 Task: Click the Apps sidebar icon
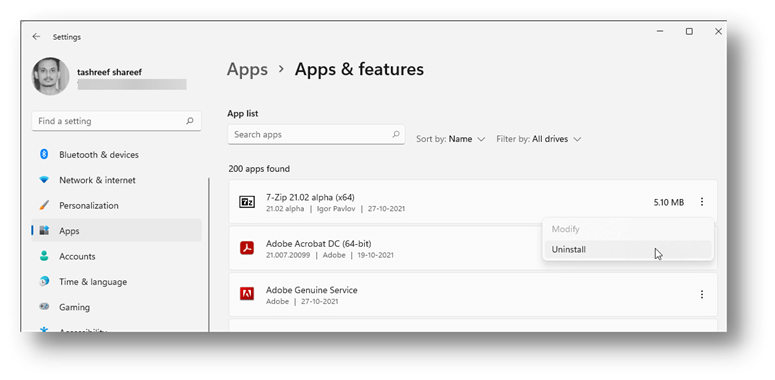(44, 231)
